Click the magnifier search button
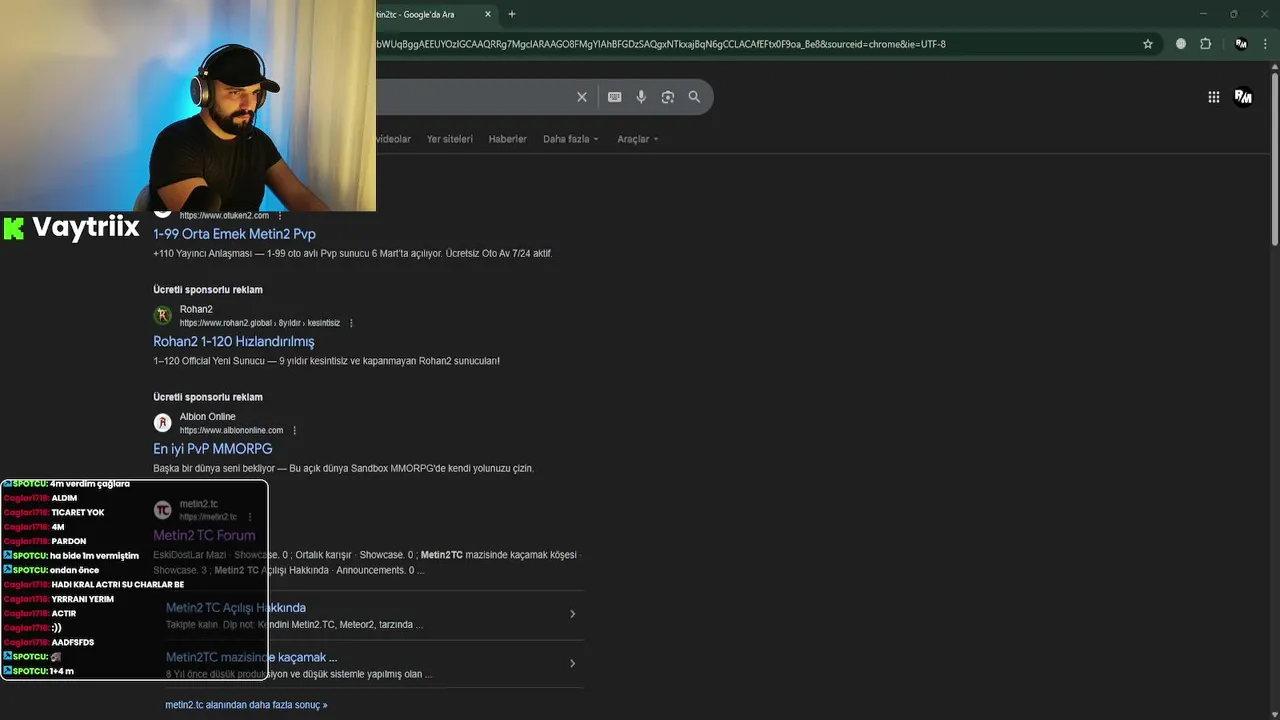This screenshot has height=720, width=1280. [x=694, y=97]
